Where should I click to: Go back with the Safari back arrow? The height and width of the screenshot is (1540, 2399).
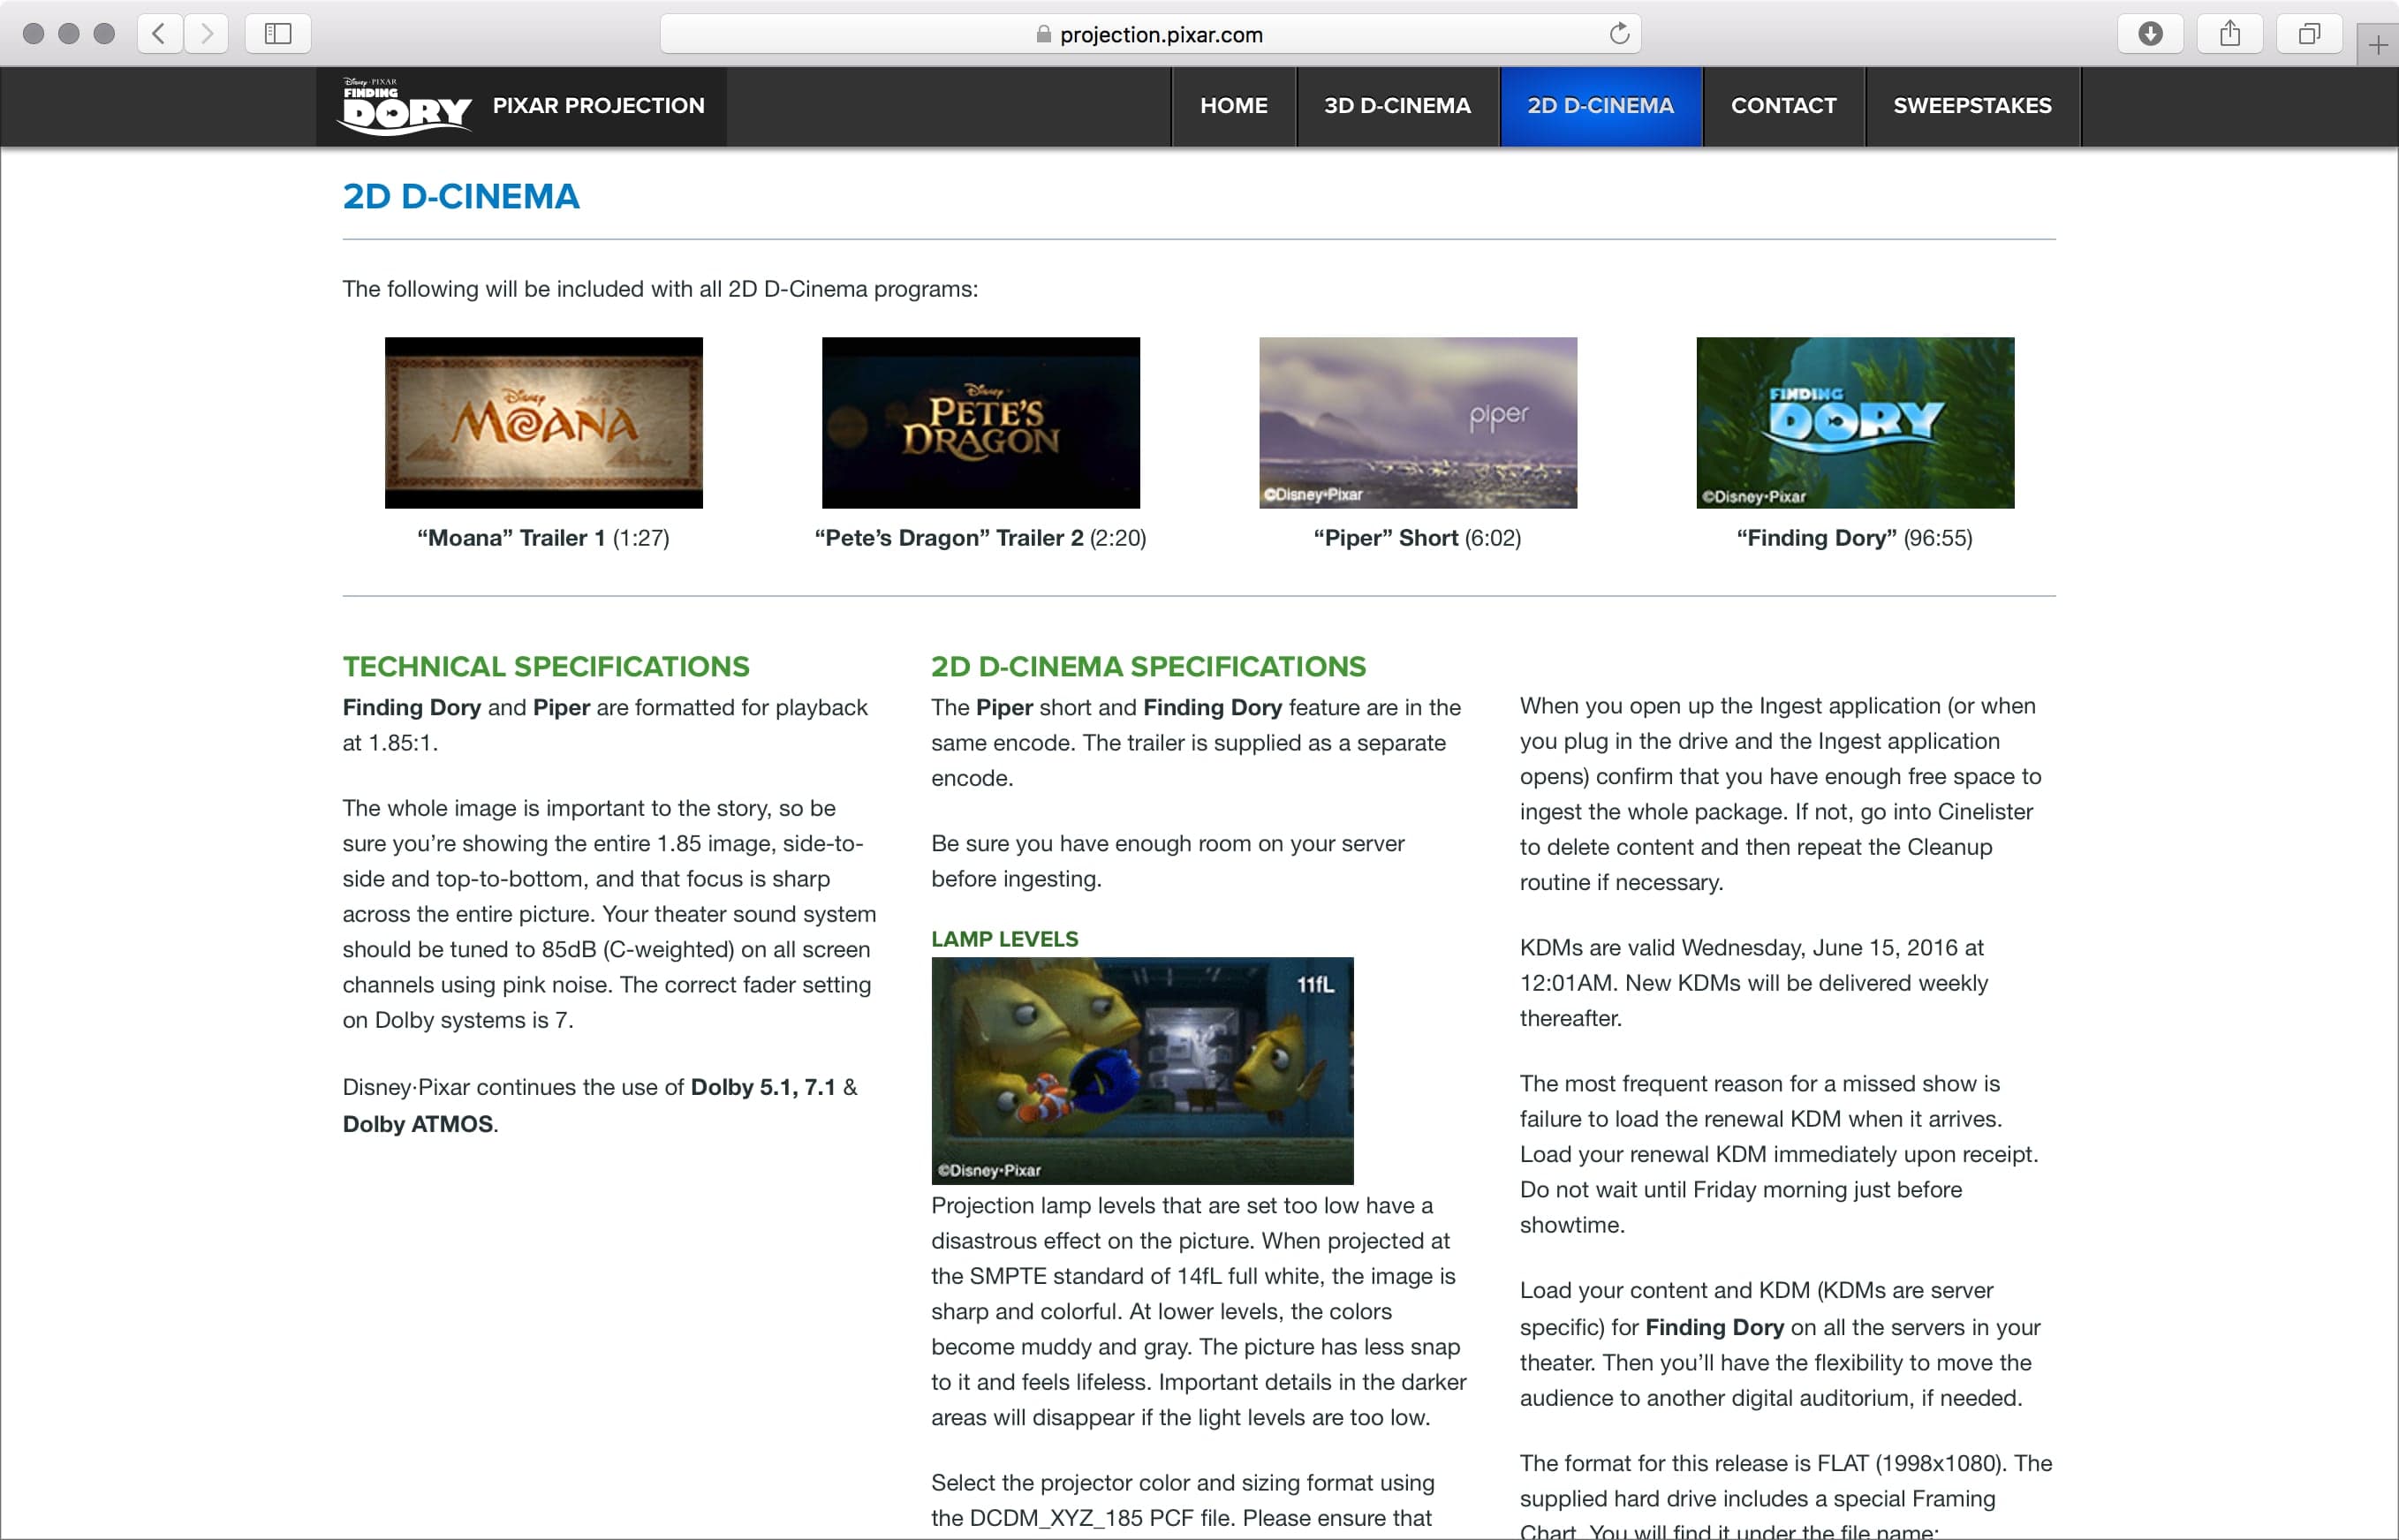pyautogui.click(x=159, y=34)
